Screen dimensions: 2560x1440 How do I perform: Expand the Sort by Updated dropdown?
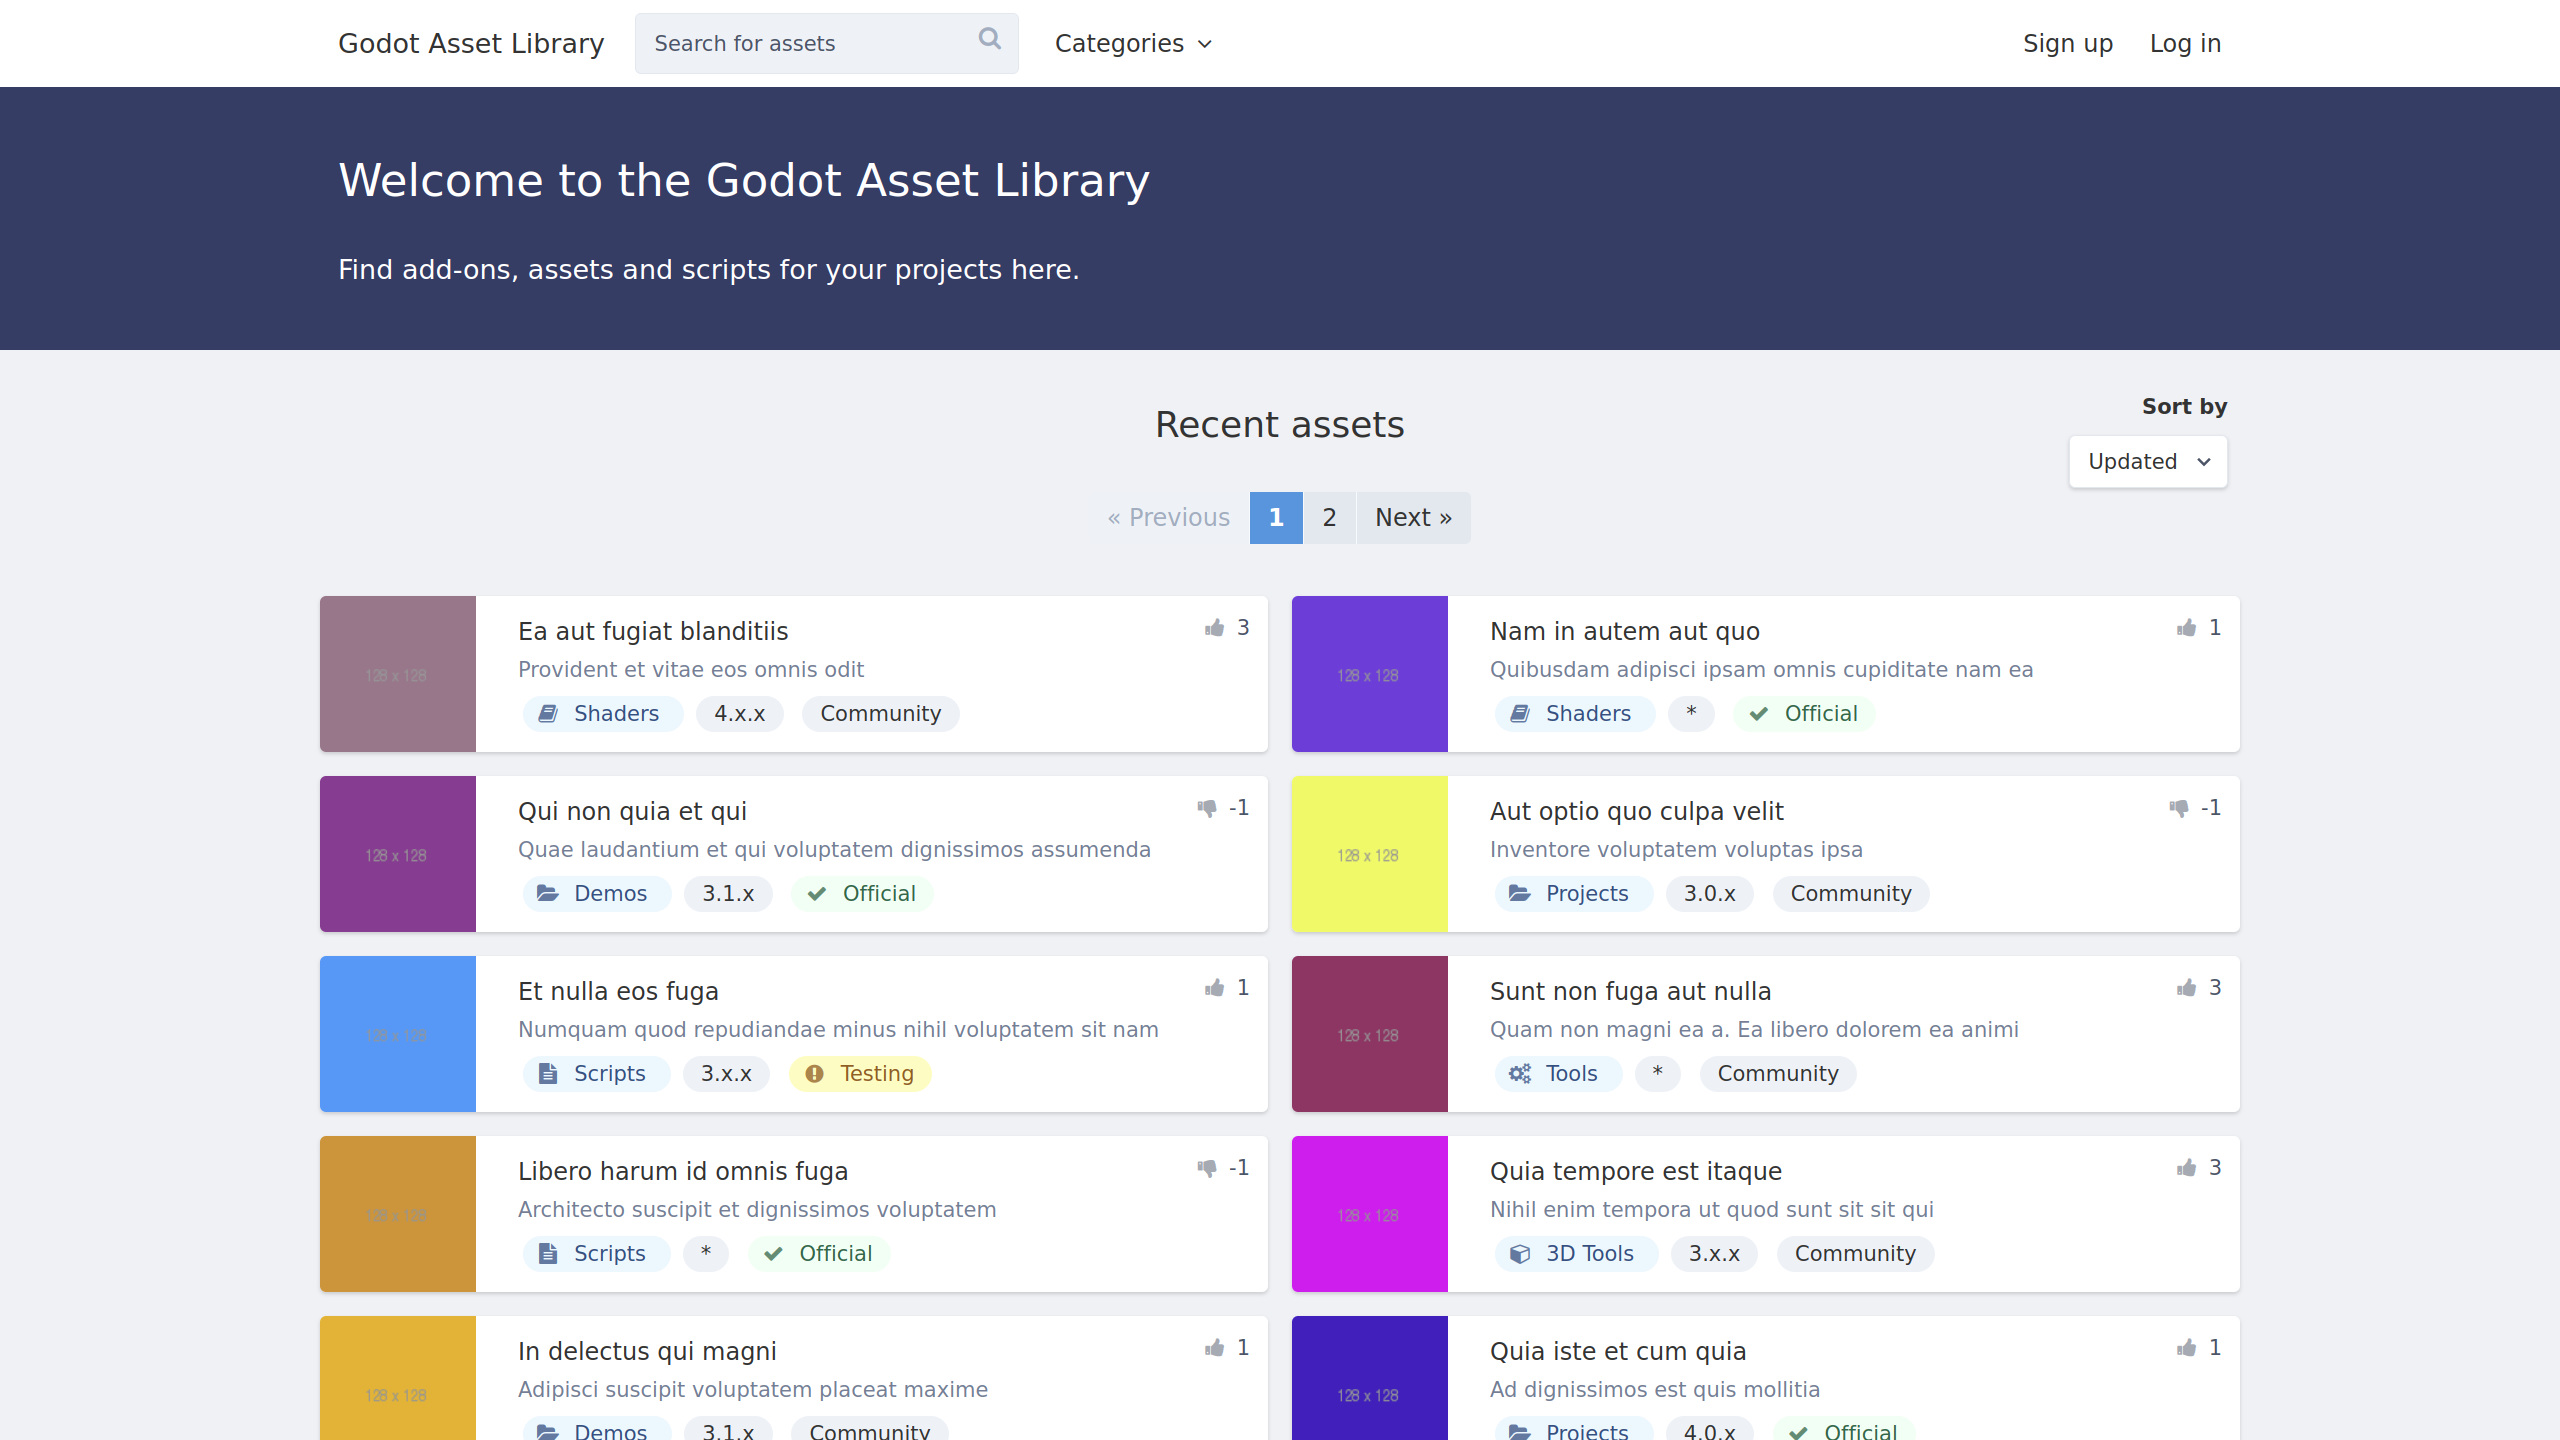click(x=2147, y=462)
